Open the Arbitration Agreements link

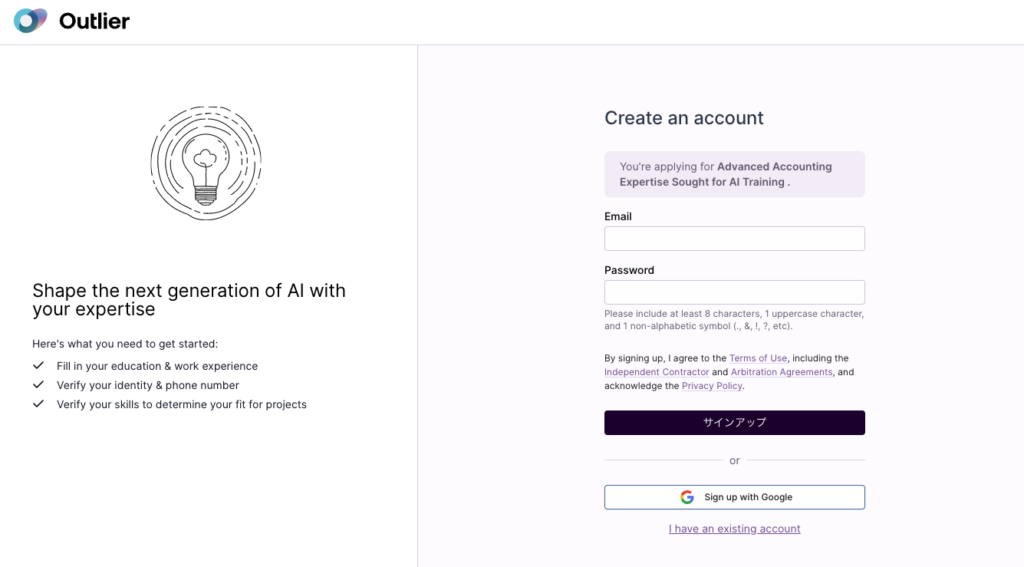tap(781, 372)
